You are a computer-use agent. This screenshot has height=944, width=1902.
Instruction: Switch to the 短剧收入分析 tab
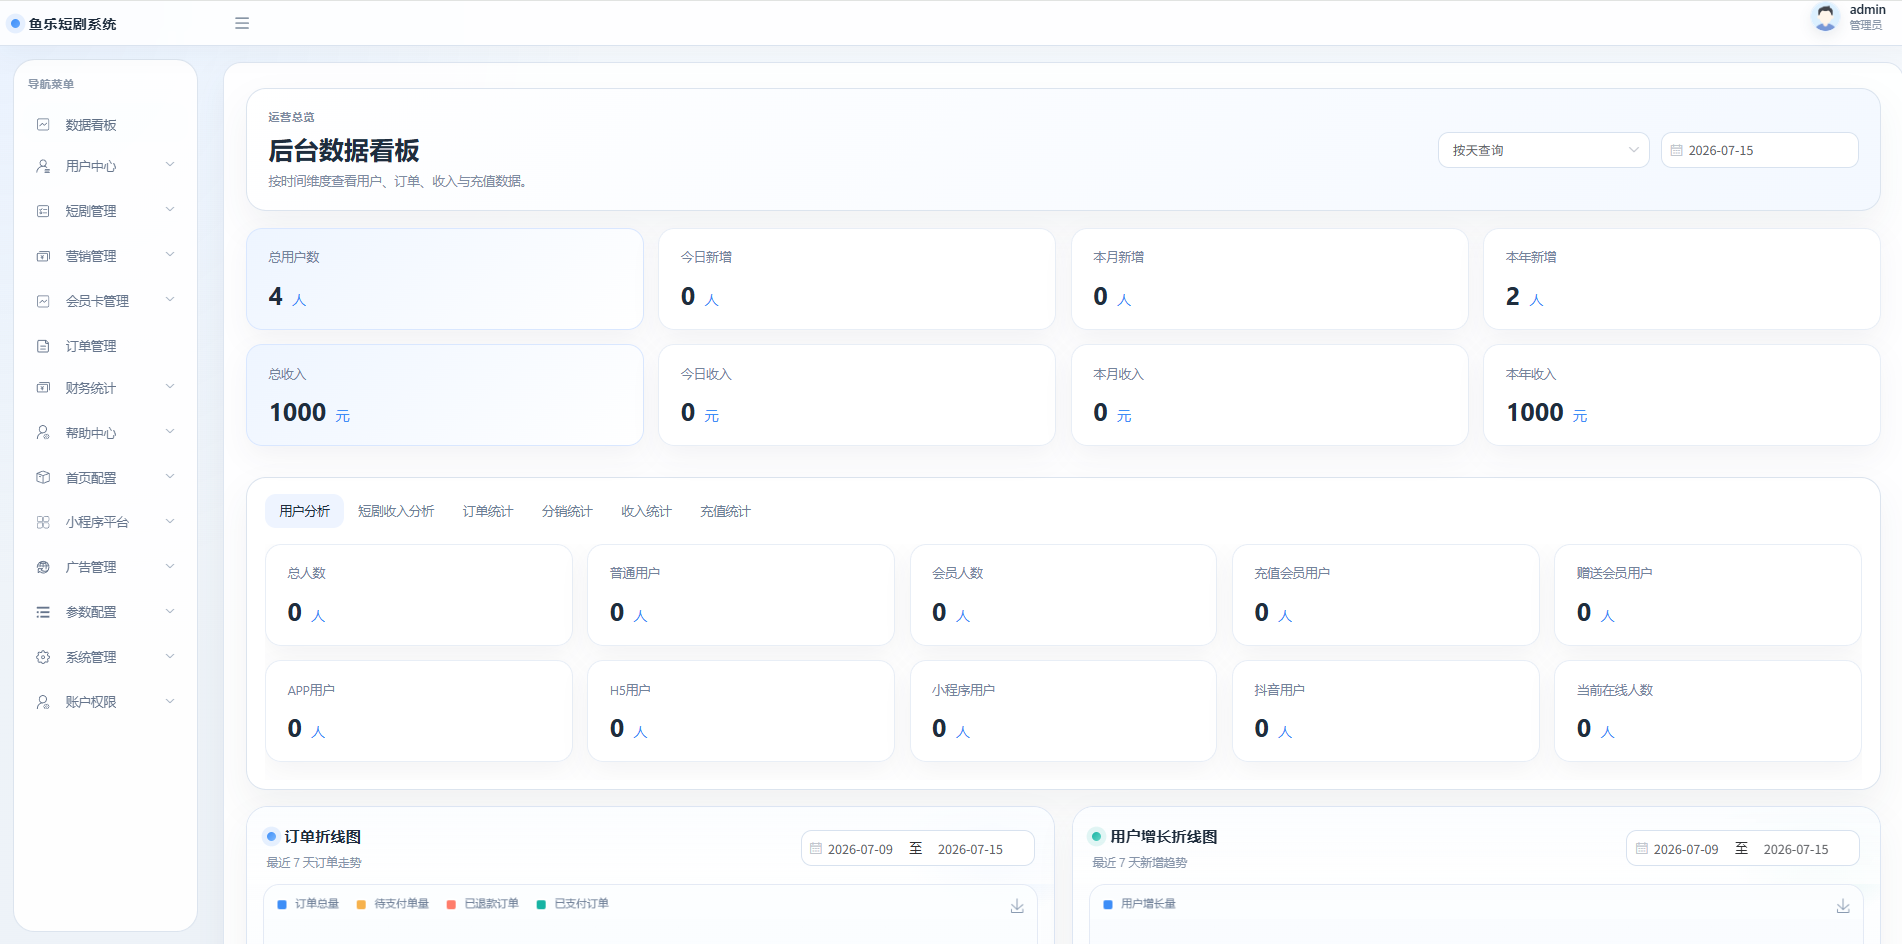pos(396,511)
